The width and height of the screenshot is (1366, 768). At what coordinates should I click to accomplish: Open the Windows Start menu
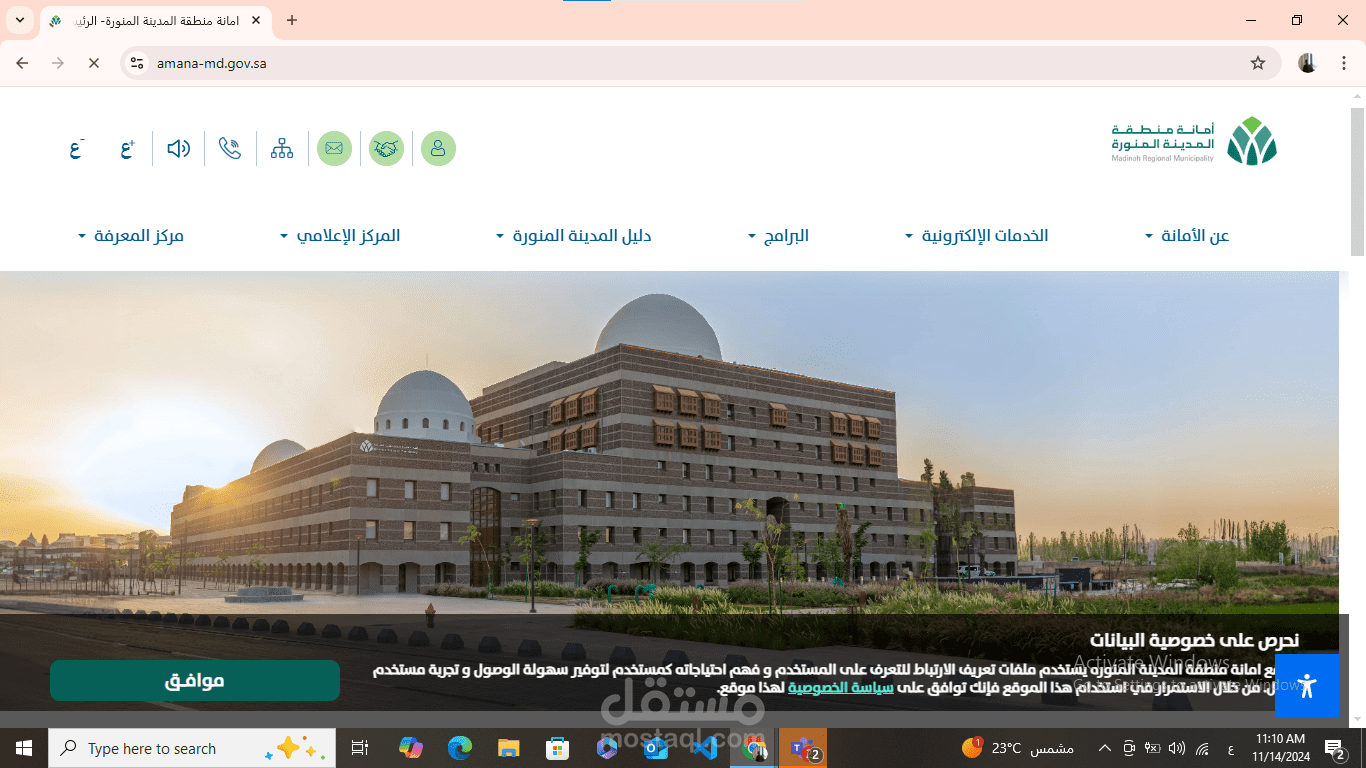[x=24, y=748]
